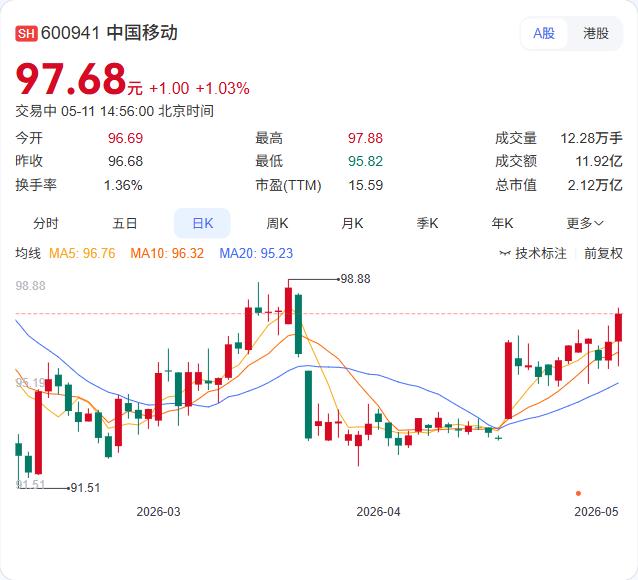Click the latest red candlestick bar
Screen dimensions: 638x580
(x=618, y=328)
